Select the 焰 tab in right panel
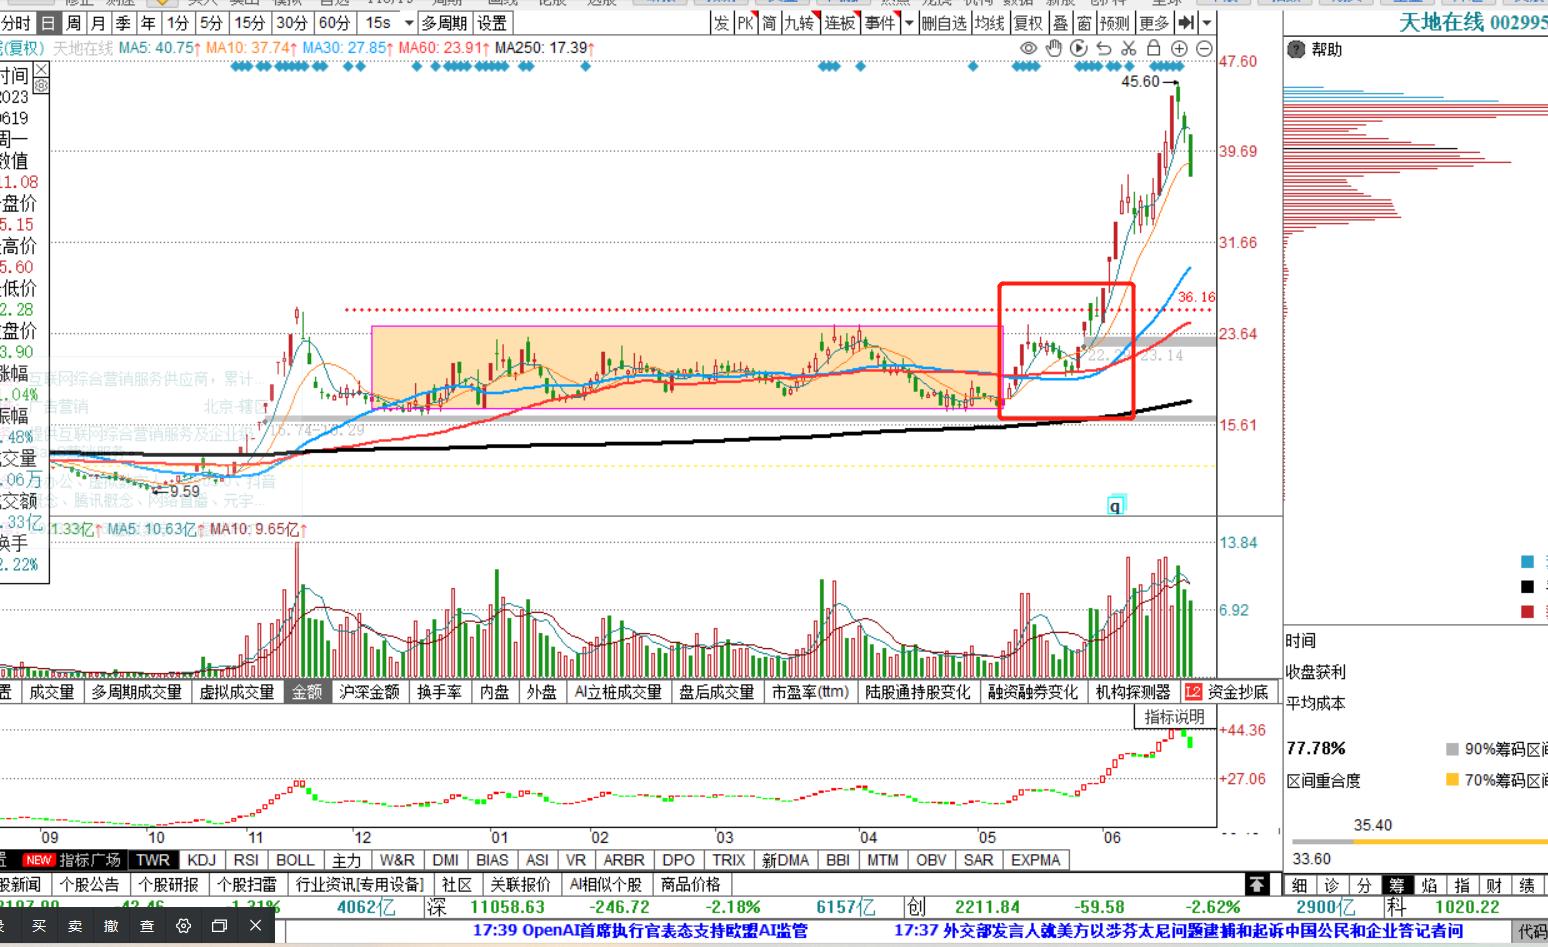Image resolution: width=1548 pixels, height=947 pixels. pos(1430,885)
